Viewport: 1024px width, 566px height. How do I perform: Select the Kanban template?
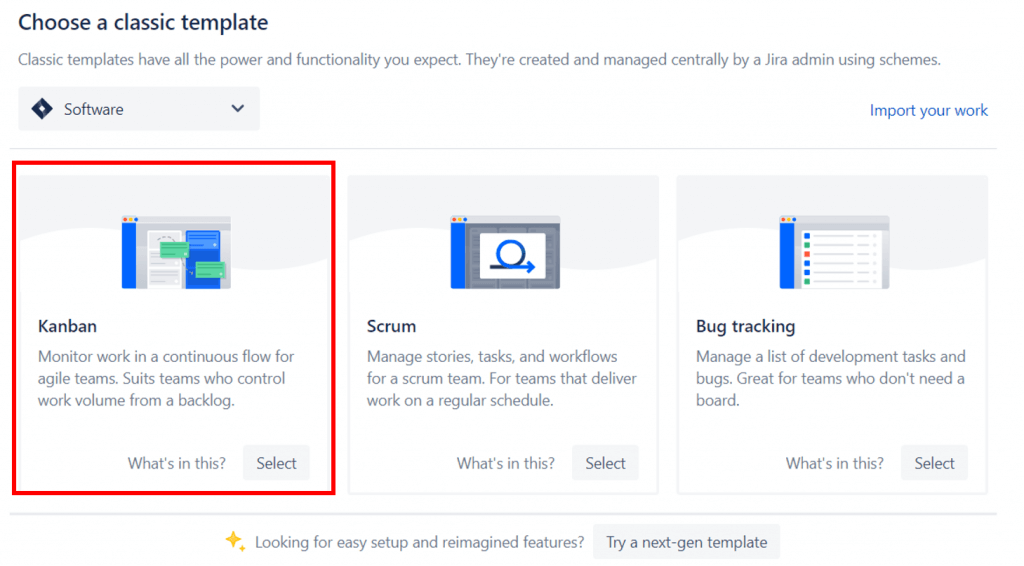pos(276,463)
